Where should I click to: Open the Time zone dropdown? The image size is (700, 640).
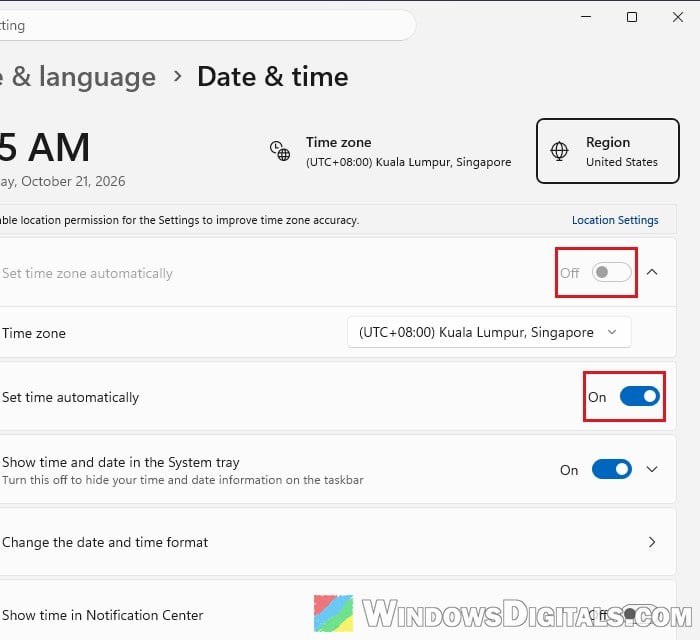(489, 332)
